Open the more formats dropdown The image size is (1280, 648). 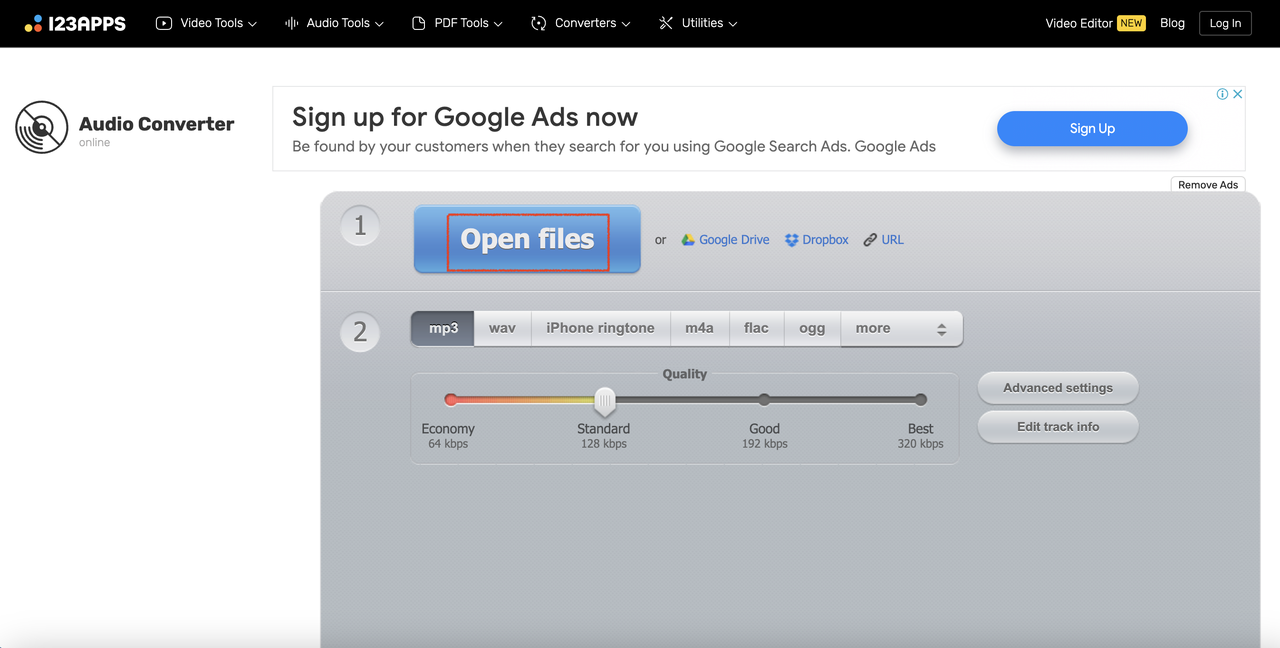pyautogui.click(x=901, y=328)
